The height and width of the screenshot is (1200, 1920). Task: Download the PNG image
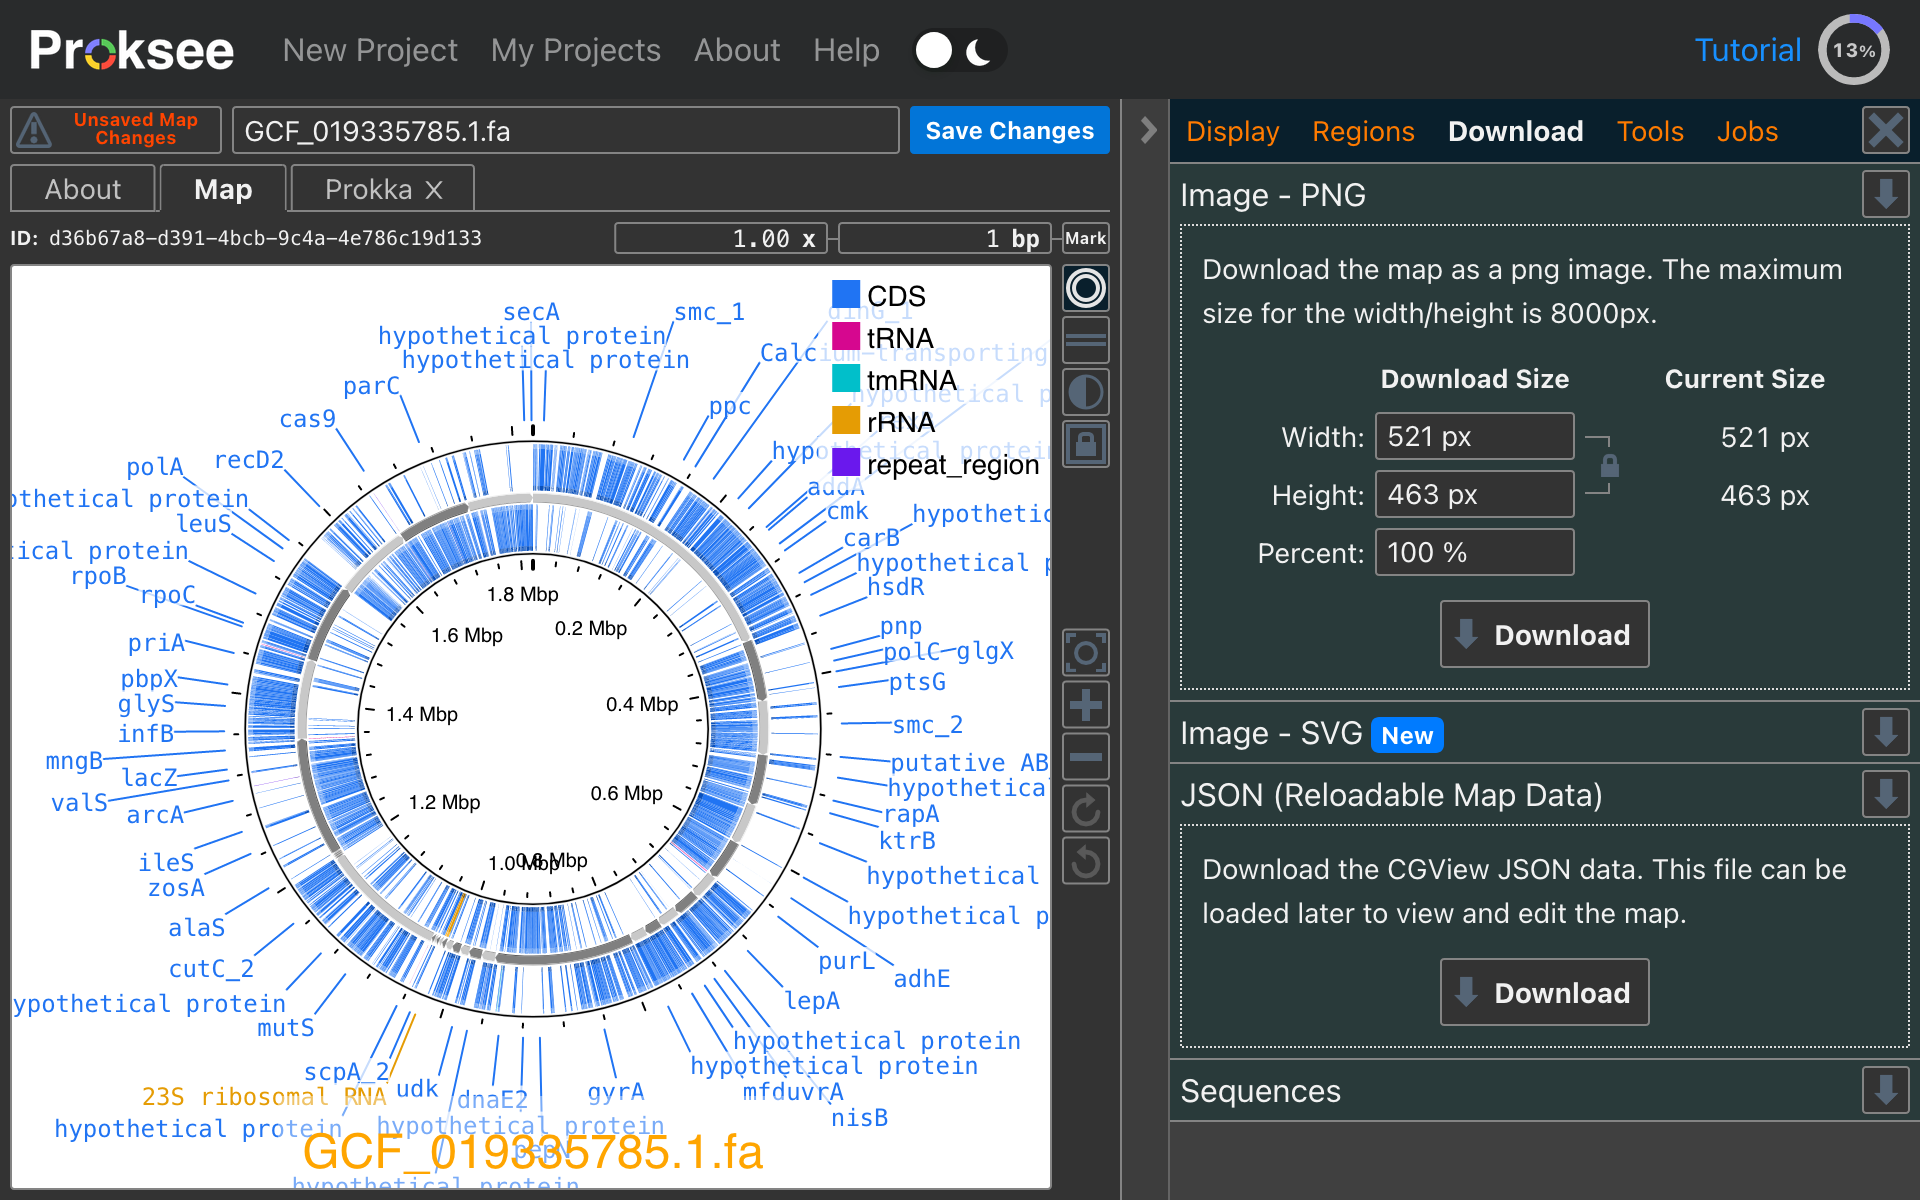click(1544, 635)
